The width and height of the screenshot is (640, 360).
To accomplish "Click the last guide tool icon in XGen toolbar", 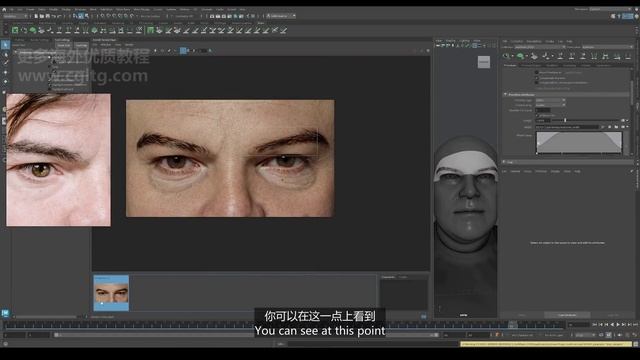I will coord(628,56).
